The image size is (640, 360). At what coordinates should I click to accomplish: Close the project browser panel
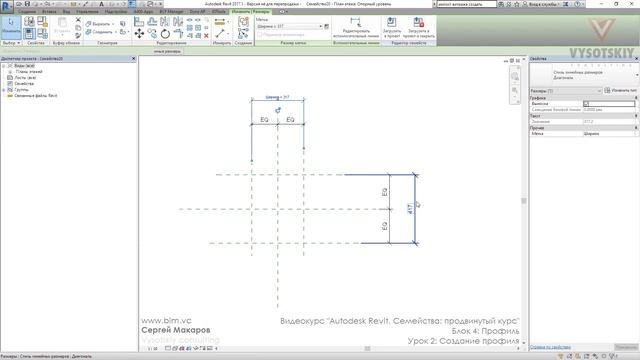(x=133, y=59)
